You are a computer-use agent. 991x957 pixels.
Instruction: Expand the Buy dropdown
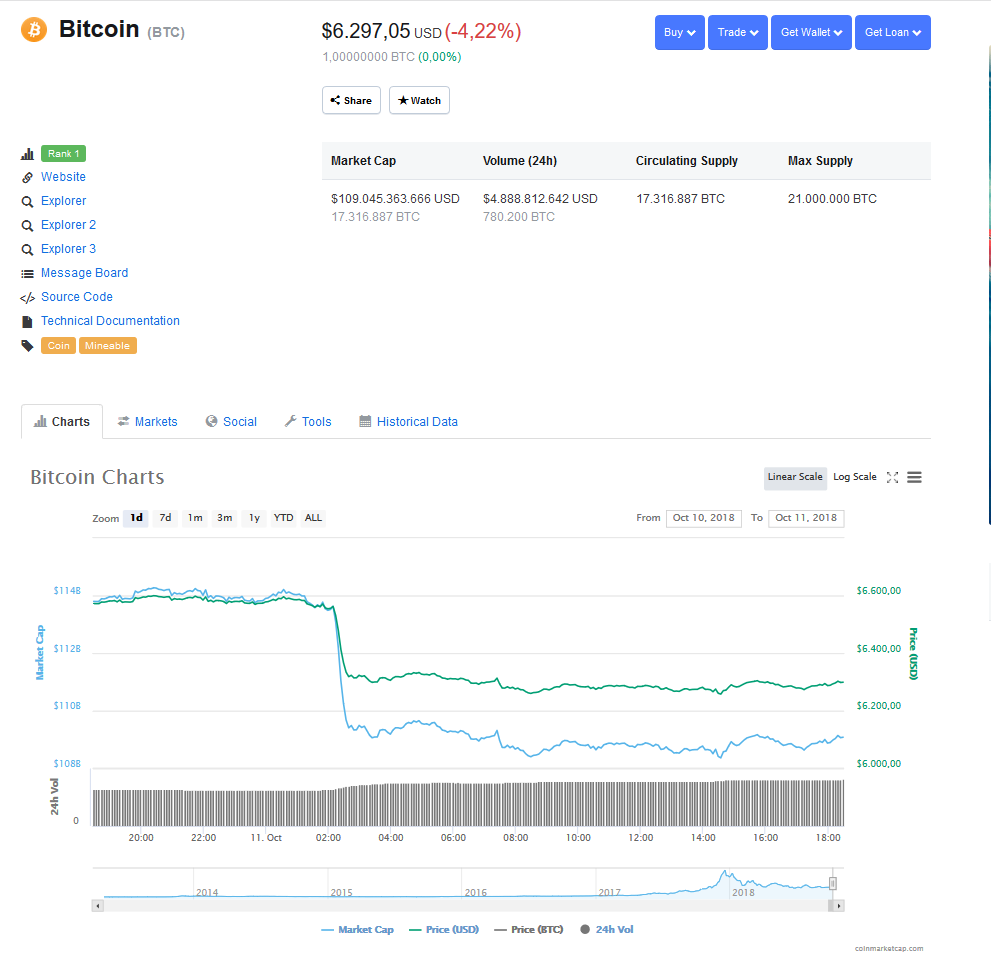point(680,32)
